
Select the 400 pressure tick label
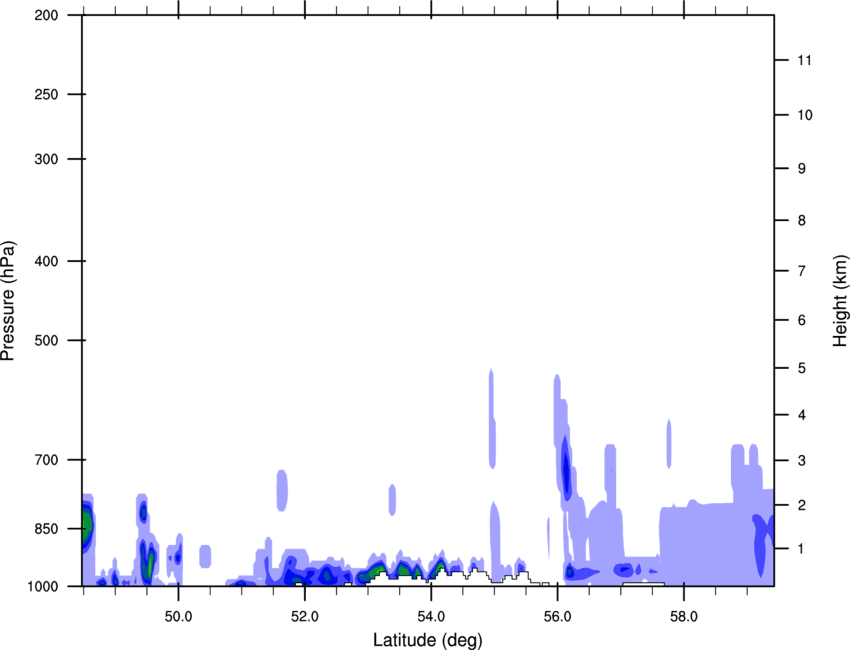(x=46, y=261)
